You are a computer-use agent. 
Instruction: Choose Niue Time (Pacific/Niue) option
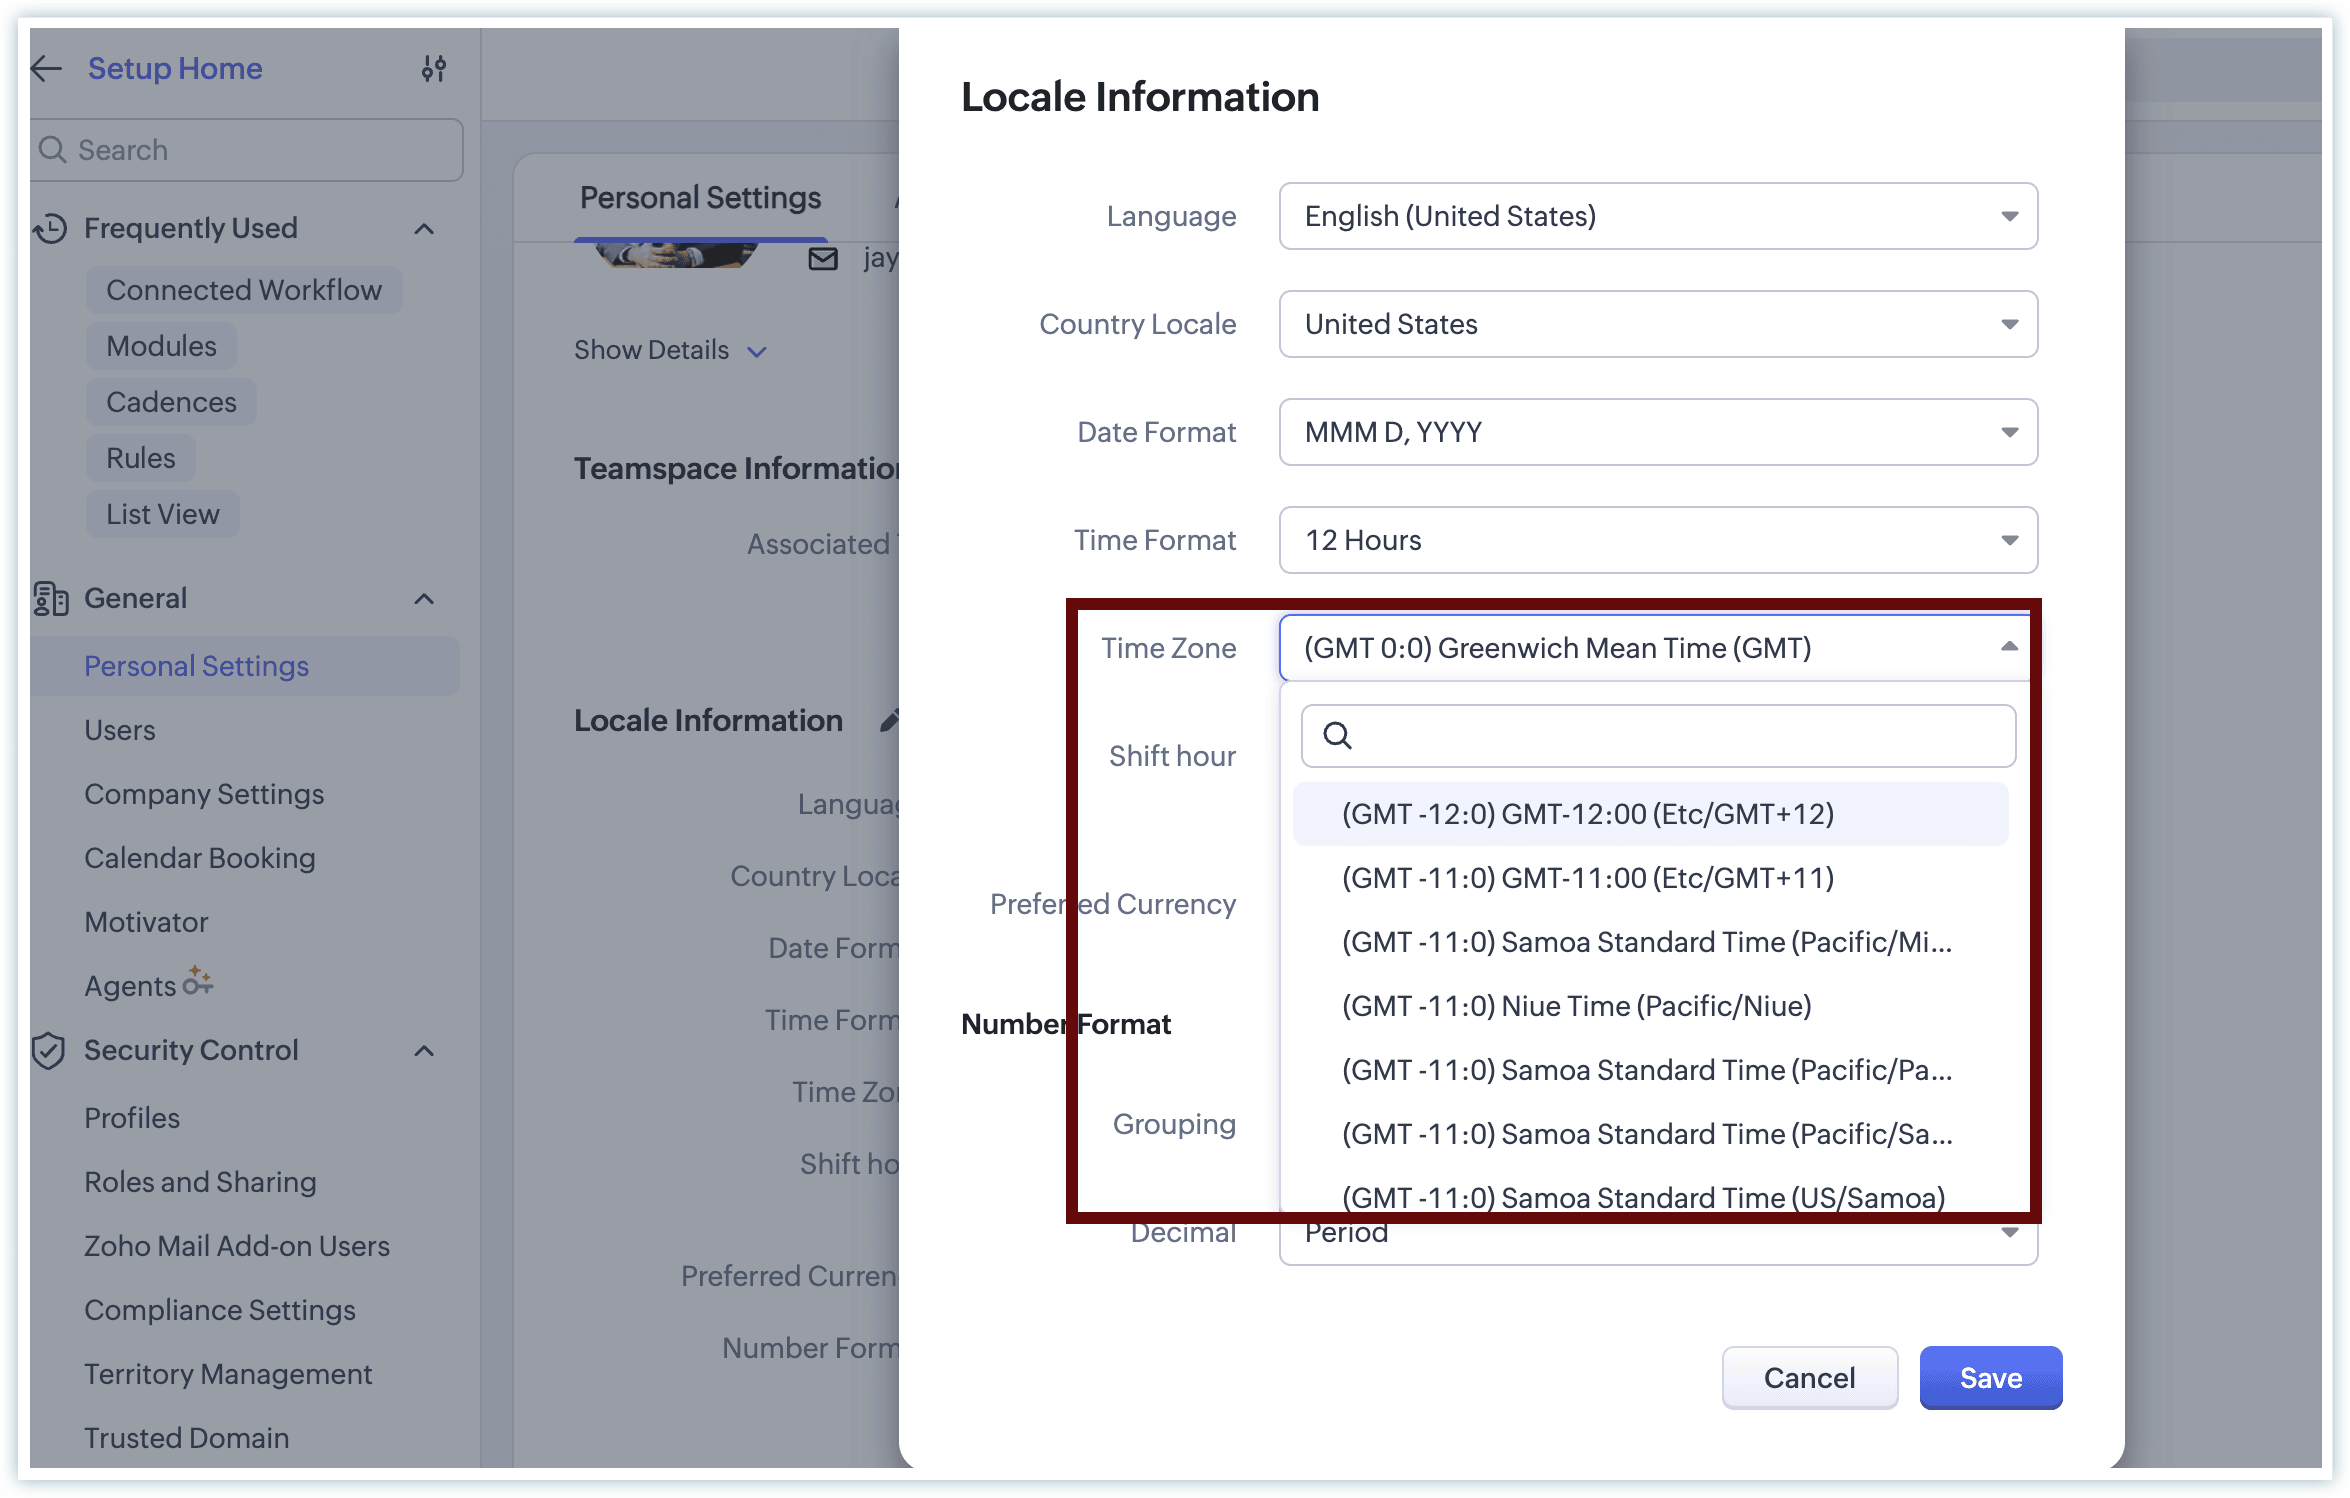pos(1576,1006)
